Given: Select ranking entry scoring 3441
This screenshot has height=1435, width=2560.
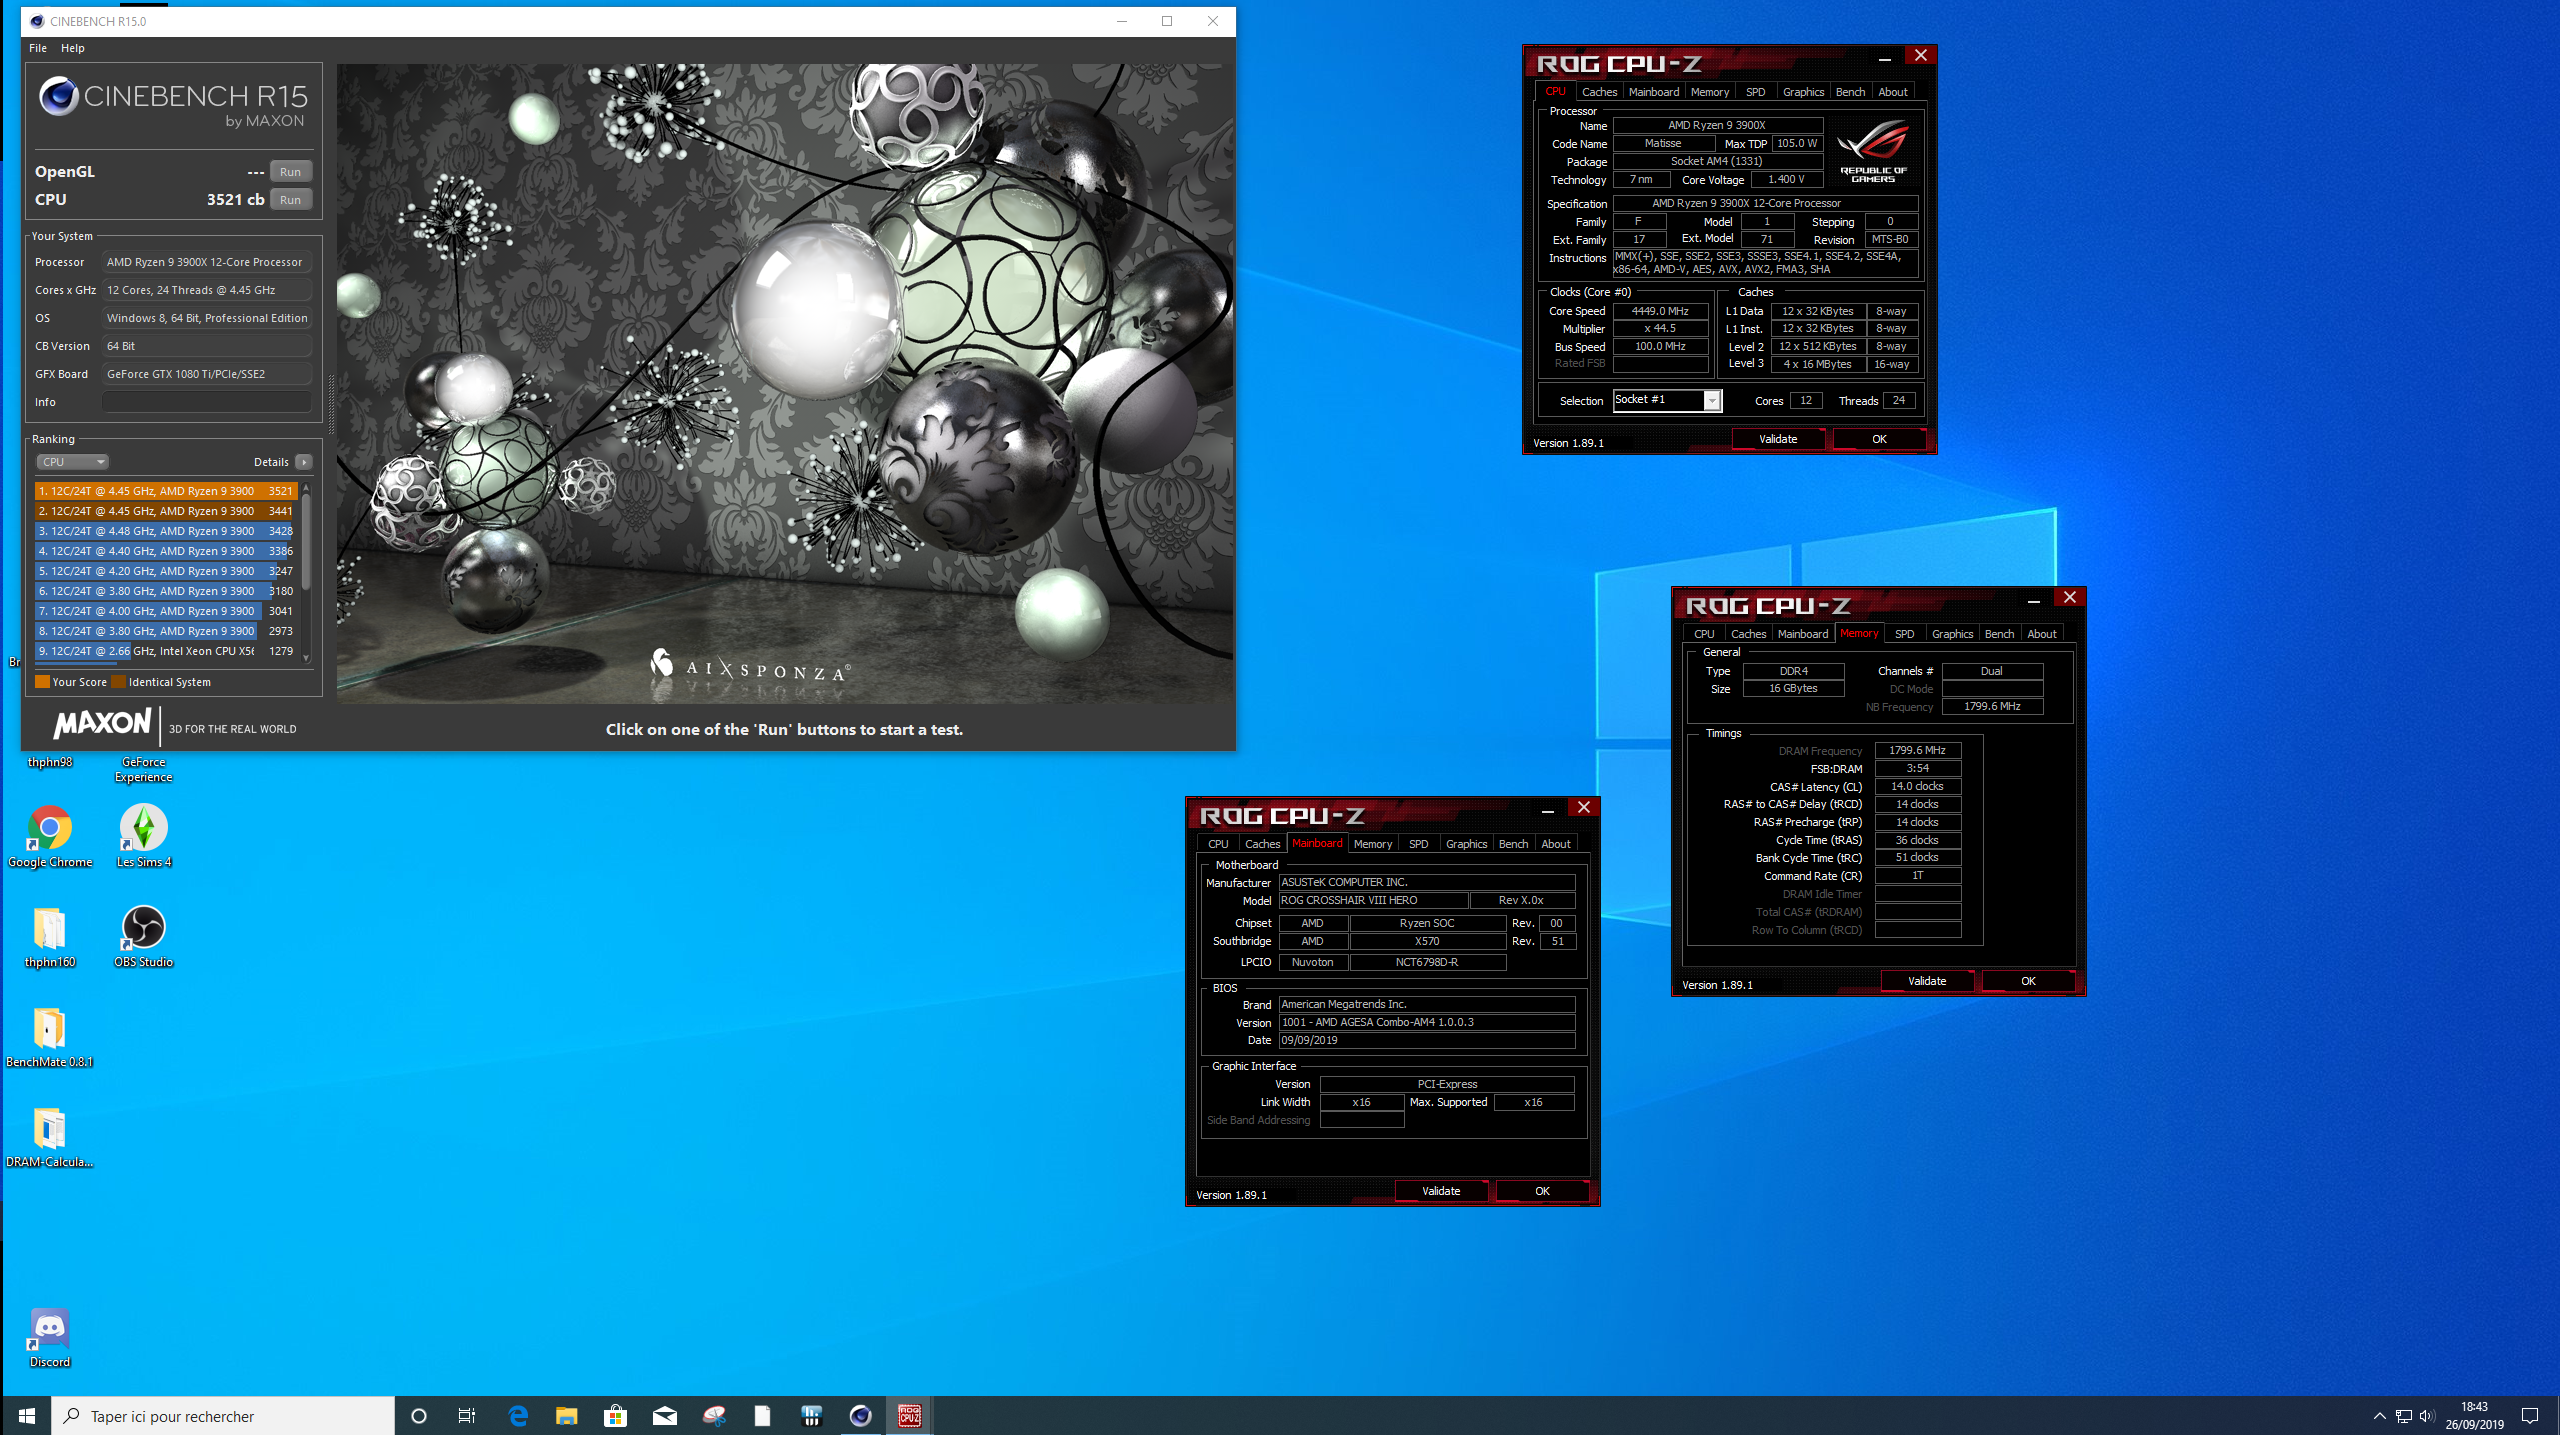Looking at the screenshot, I should coord(166,511).
